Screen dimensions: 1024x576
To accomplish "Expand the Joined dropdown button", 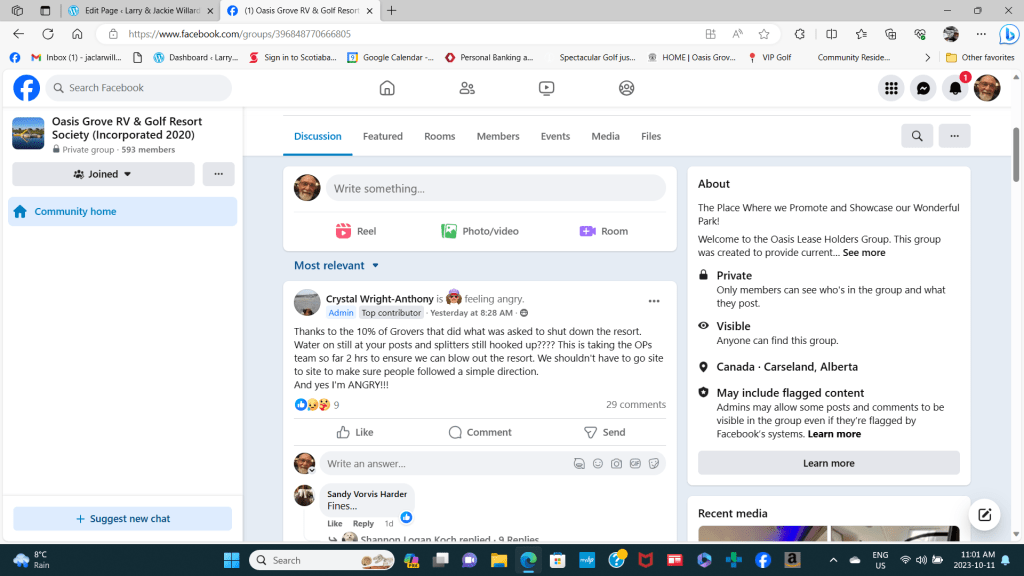I will [x=103, y=174].
